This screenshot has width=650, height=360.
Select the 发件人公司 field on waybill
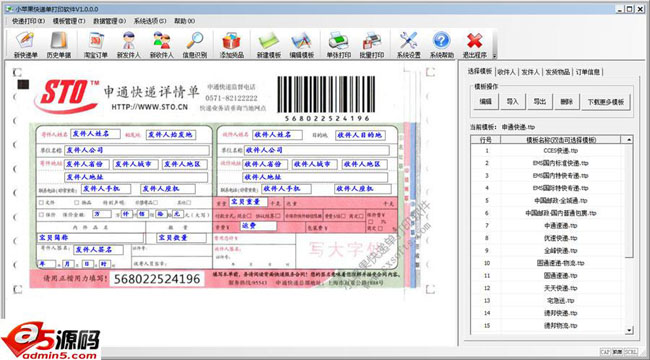137,150
